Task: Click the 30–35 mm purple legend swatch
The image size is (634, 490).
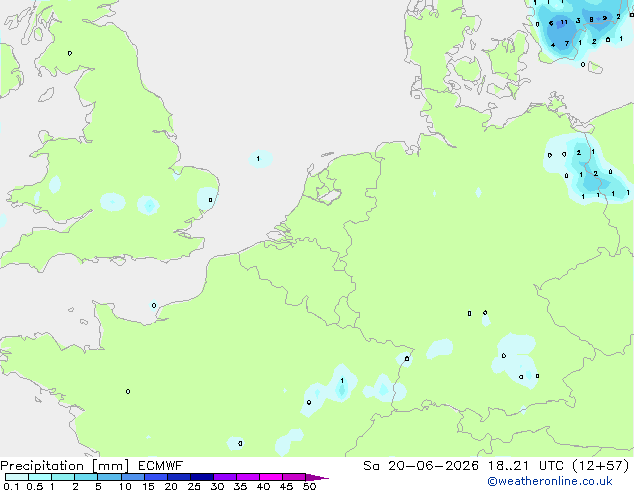Action: 225,477
